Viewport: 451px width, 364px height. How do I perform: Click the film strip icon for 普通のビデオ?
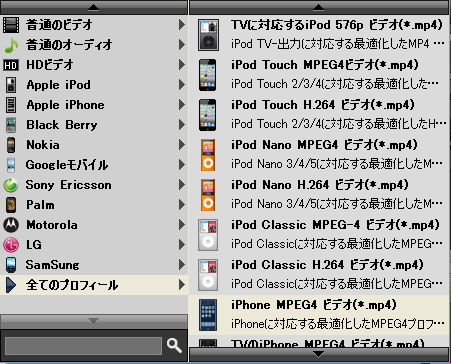(11, 25)
